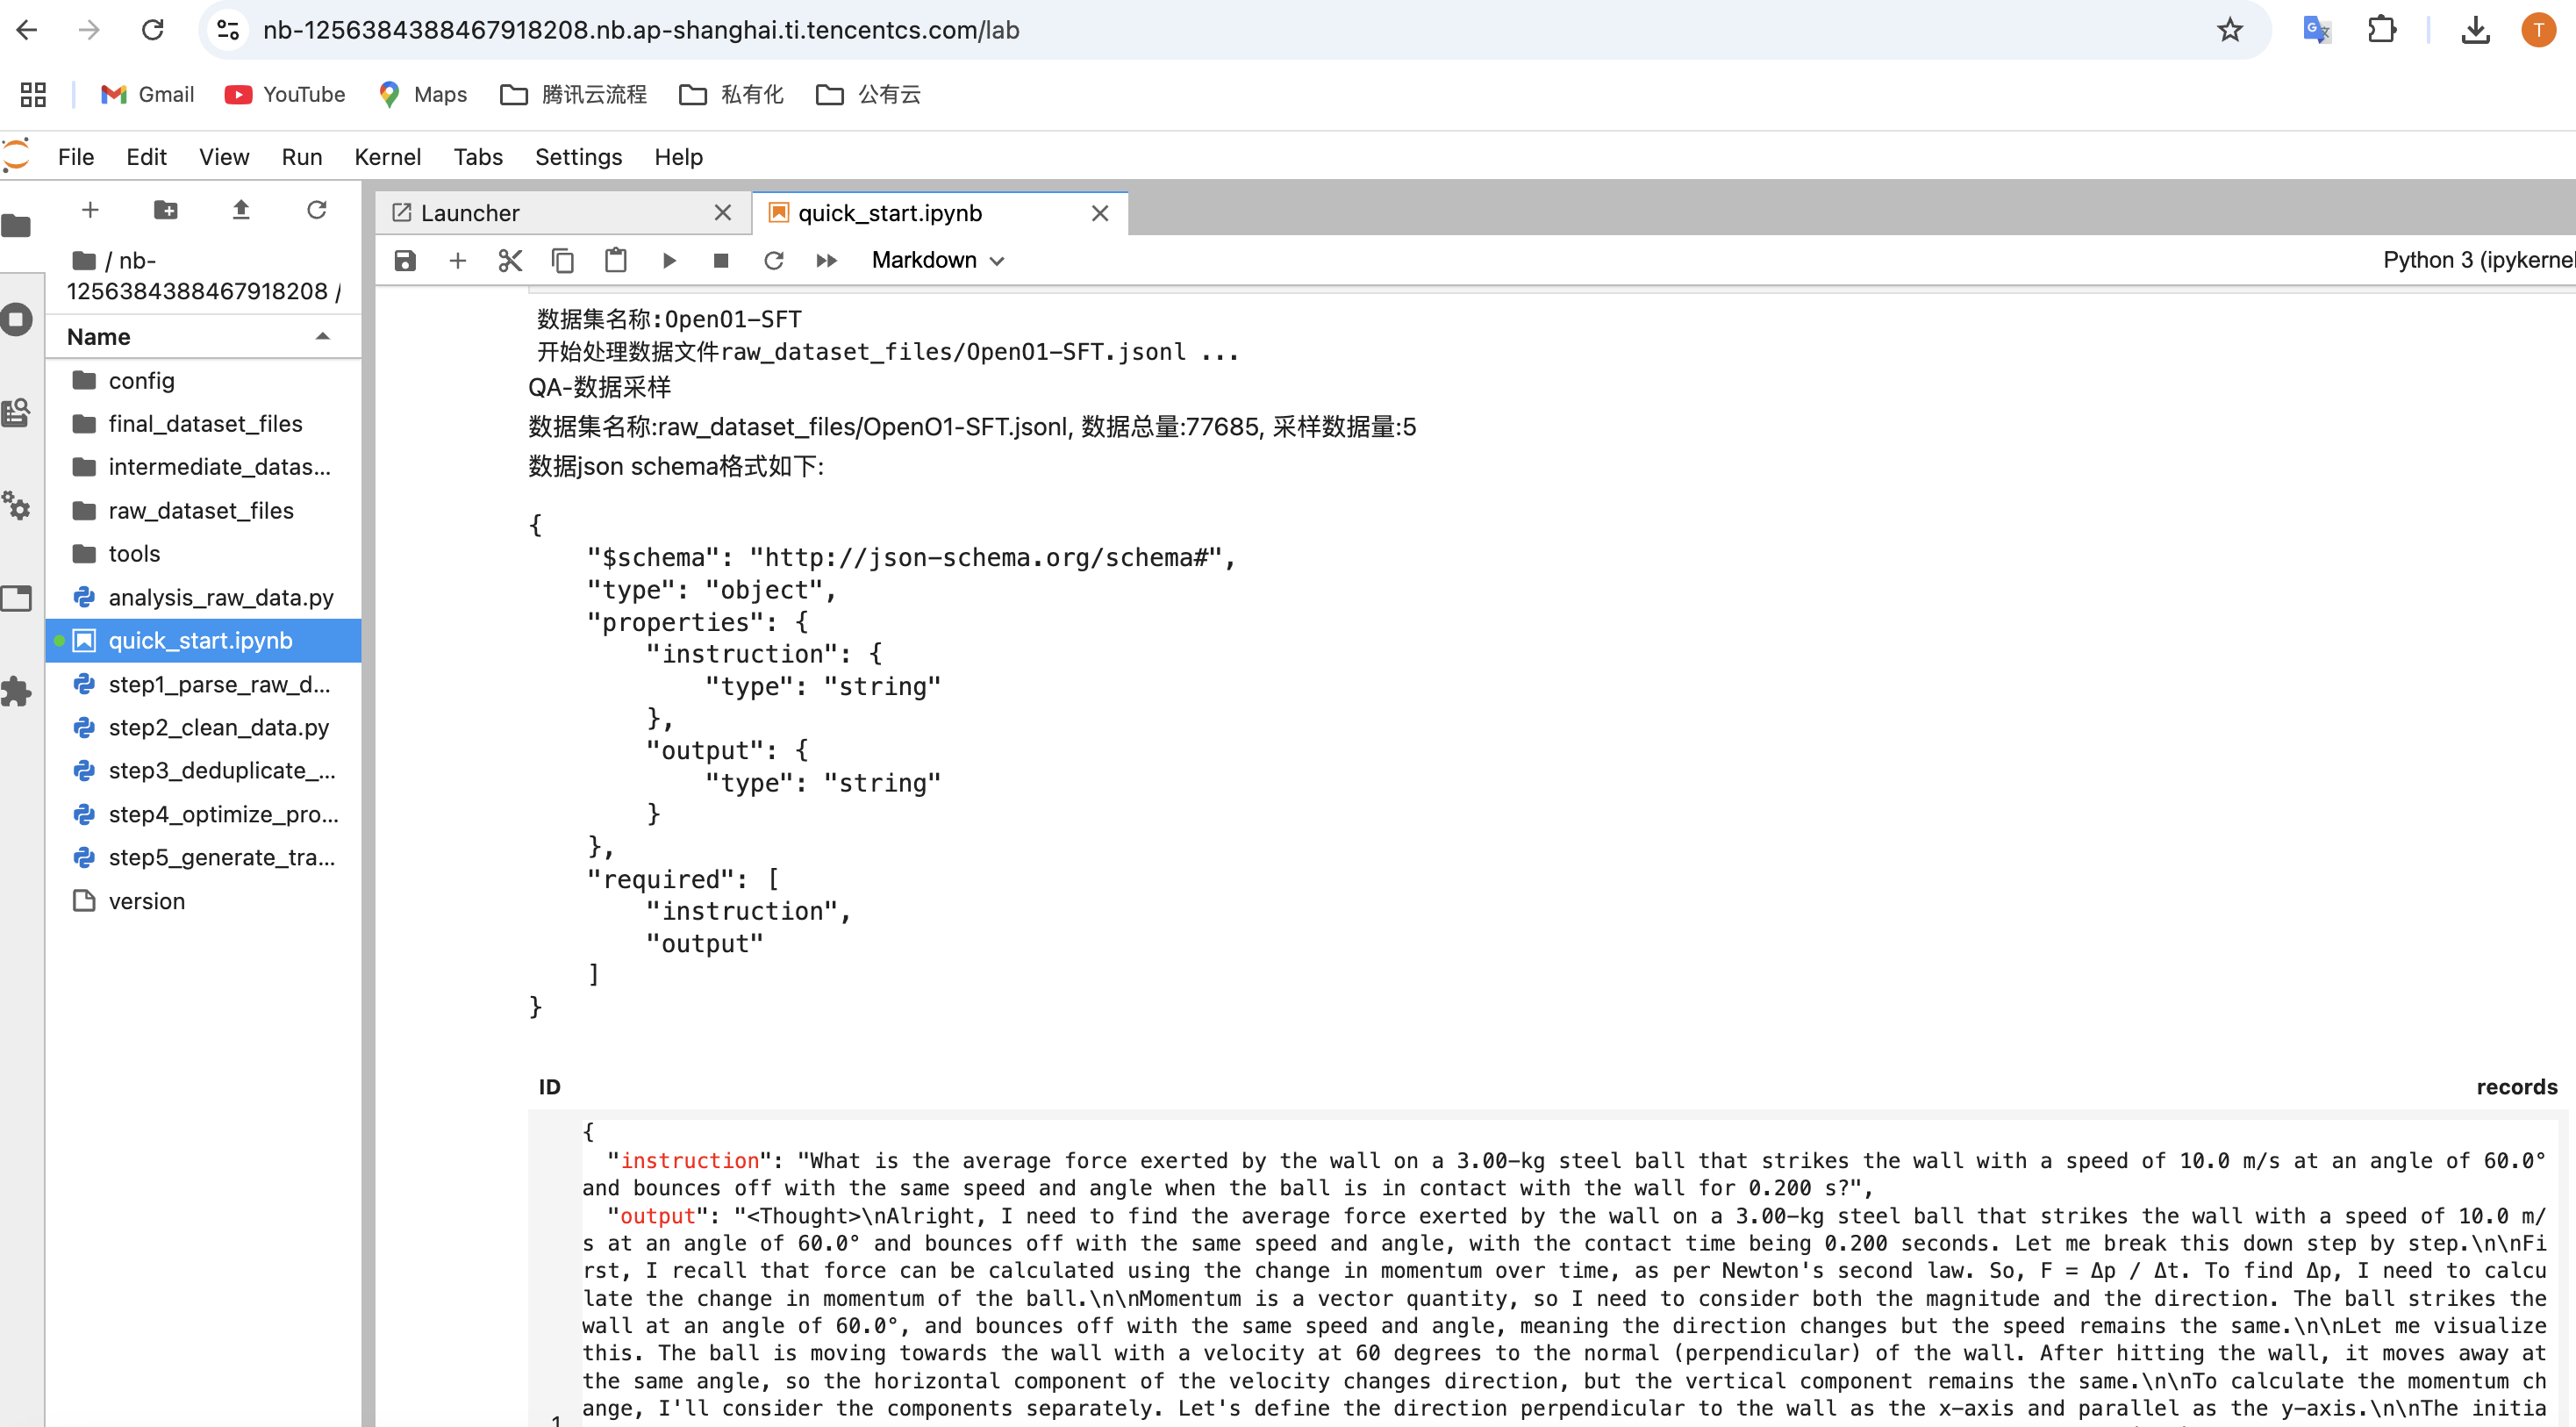Open the Markdown cell type dropdown
Image resolution: width=2576 pixels, height=1427 pixels.
937,261
